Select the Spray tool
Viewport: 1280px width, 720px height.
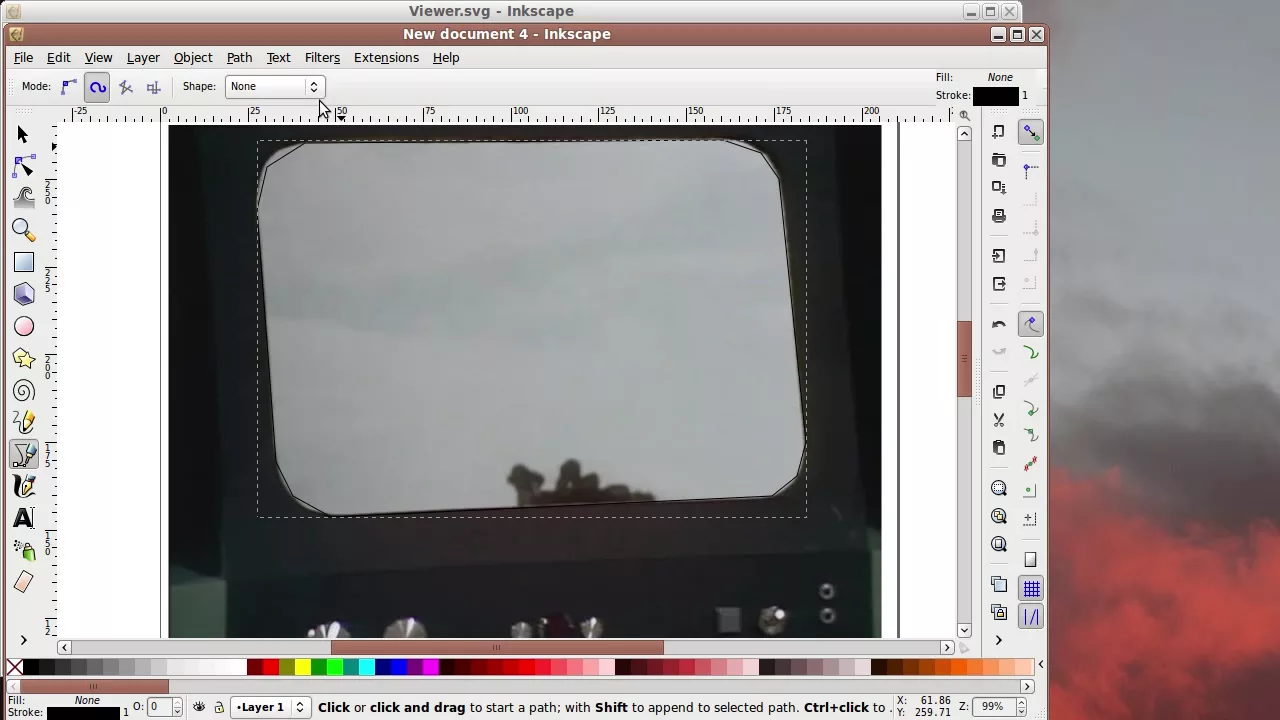[x=24, y=550]
